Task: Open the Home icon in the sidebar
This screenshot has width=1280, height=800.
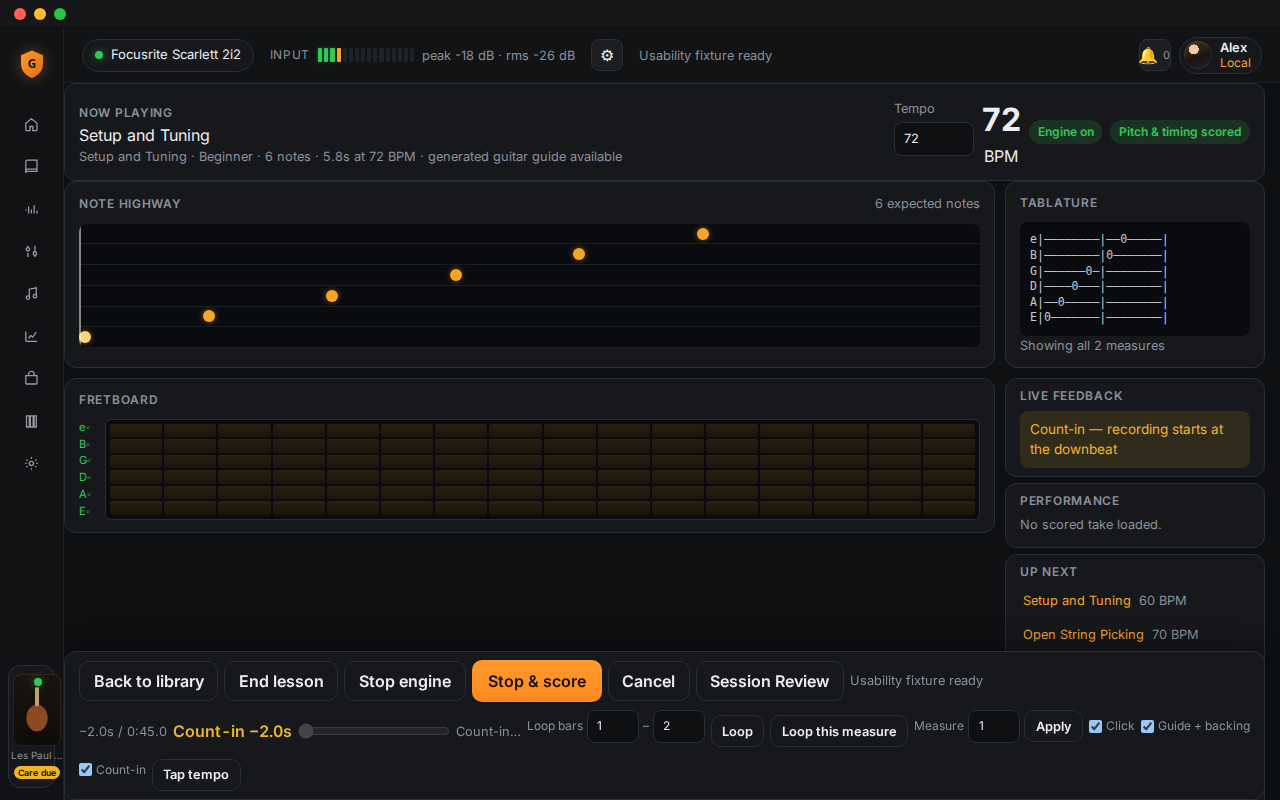Action: [31, 125]
